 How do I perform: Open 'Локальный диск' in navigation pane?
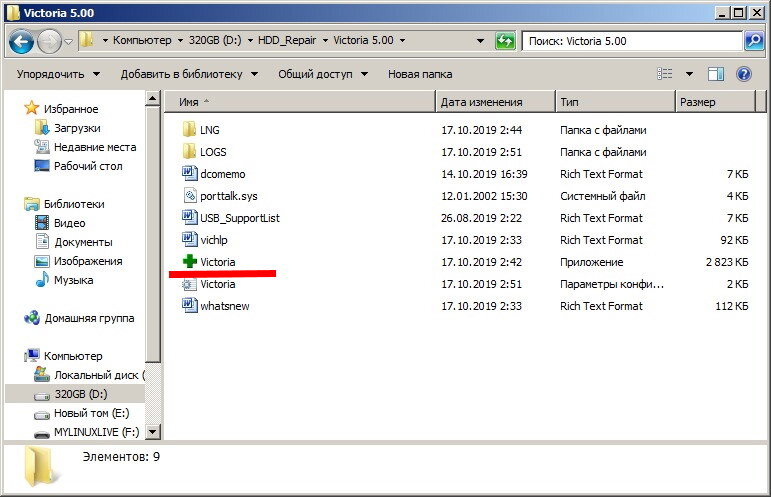(99, 375)
